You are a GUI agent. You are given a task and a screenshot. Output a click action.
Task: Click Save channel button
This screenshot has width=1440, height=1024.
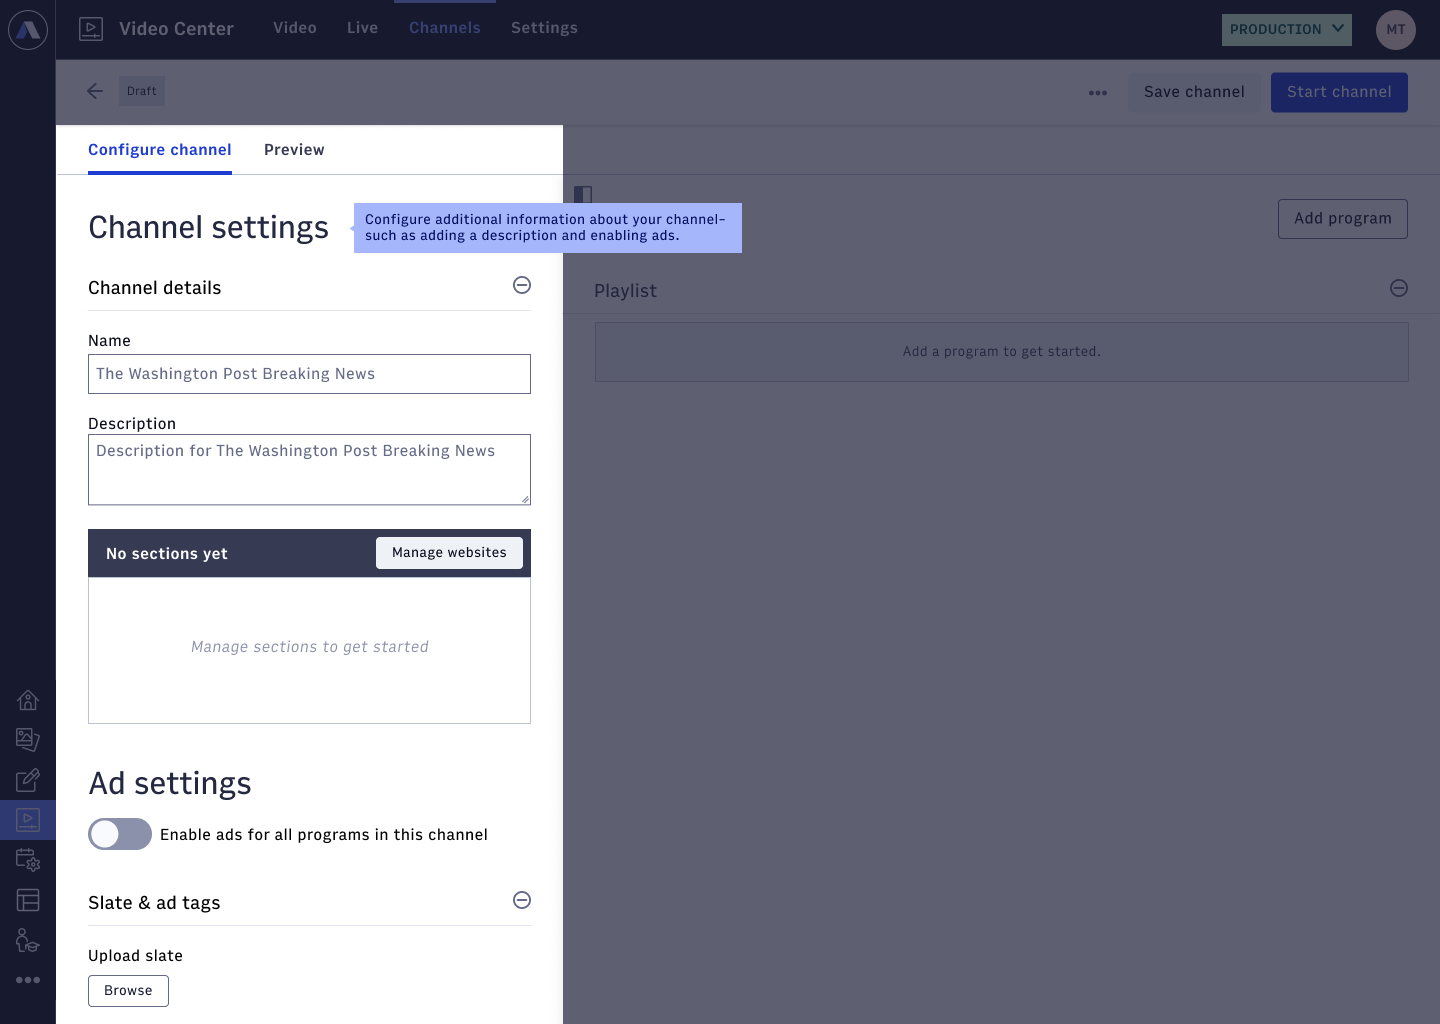point(1194,92)
